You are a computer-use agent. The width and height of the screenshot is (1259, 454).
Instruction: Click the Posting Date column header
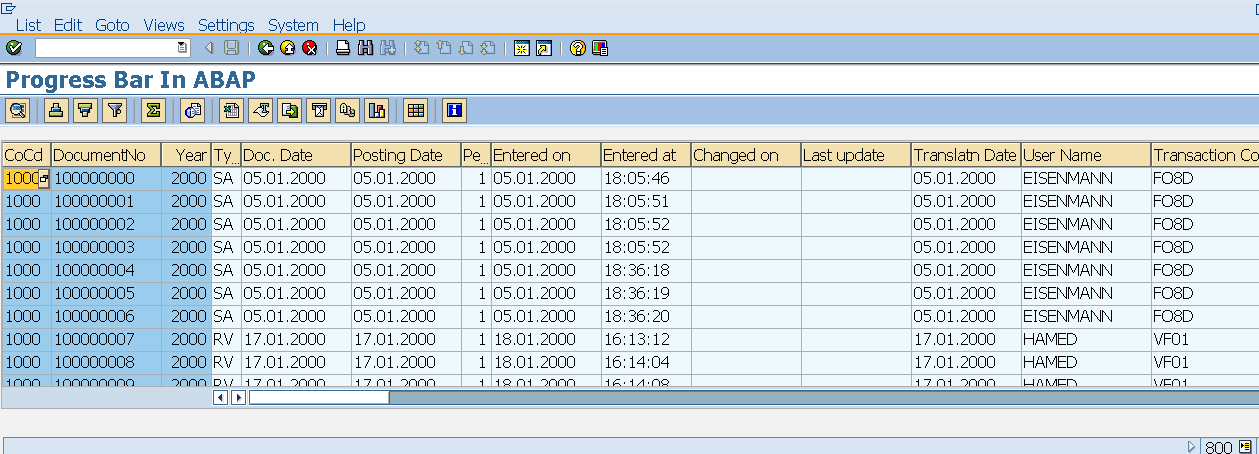click(397, 155)
